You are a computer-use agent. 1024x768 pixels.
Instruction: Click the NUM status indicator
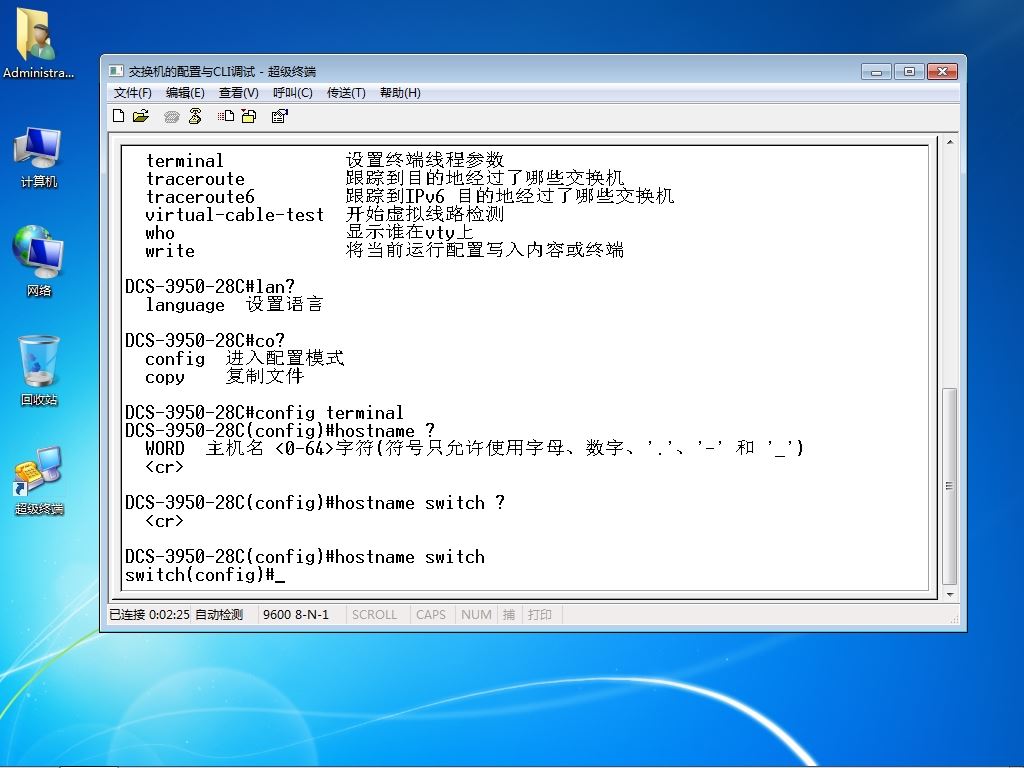pos(476,615)
